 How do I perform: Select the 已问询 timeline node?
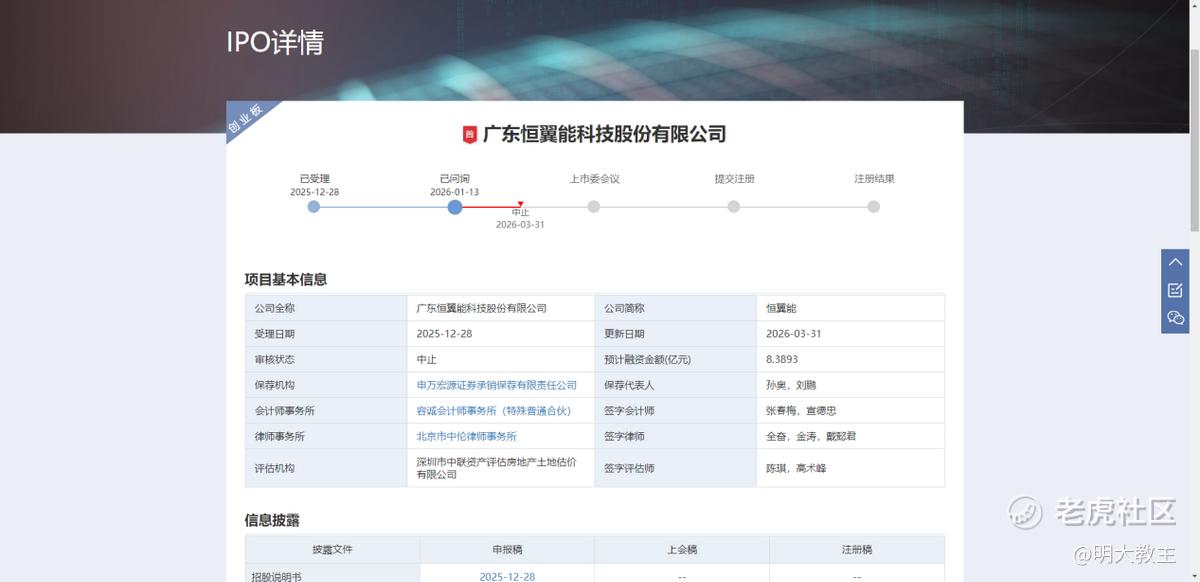455,207
